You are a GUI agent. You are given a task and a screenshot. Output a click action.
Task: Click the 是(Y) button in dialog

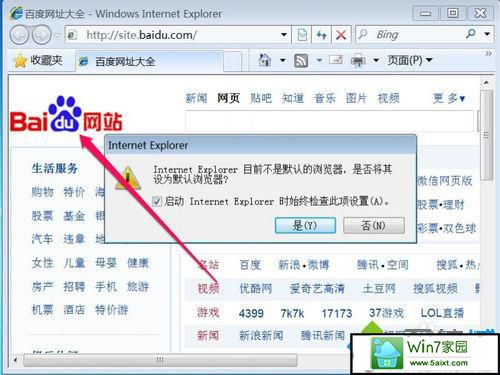[305, 225]
